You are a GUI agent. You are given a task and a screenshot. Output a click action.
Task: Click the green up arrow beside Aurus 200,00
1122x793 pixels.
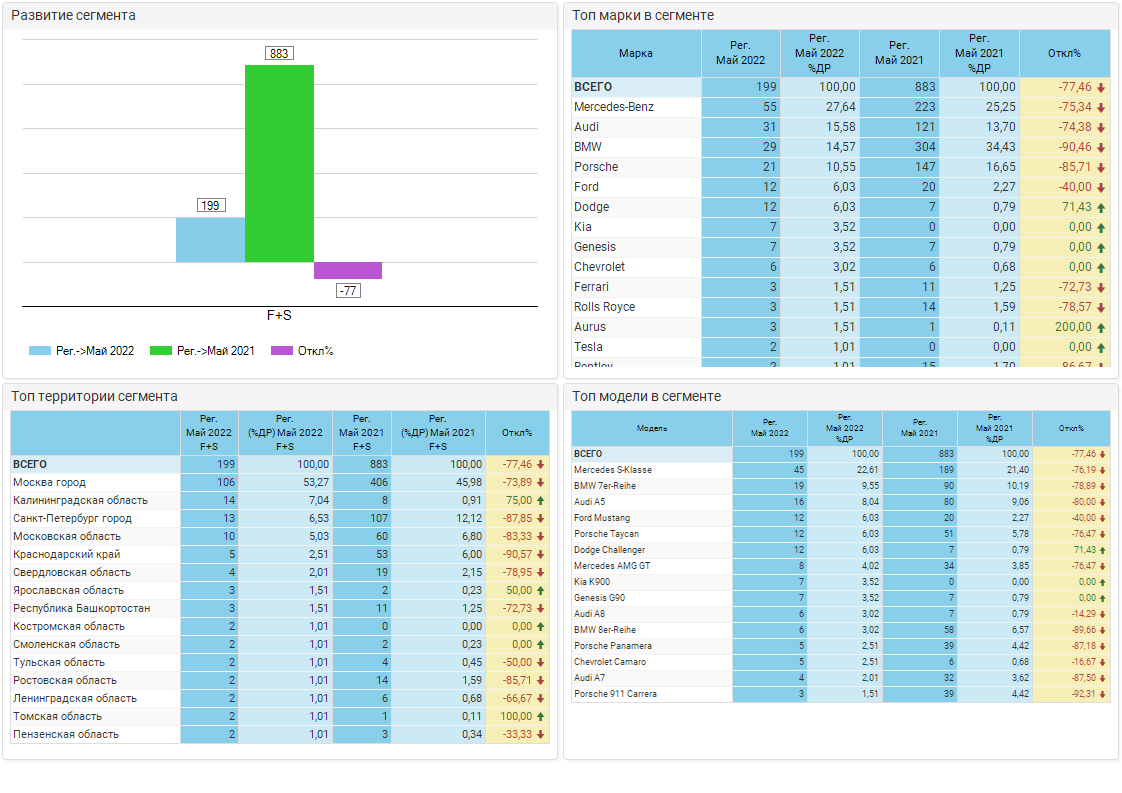click(x=1101, y=327)
